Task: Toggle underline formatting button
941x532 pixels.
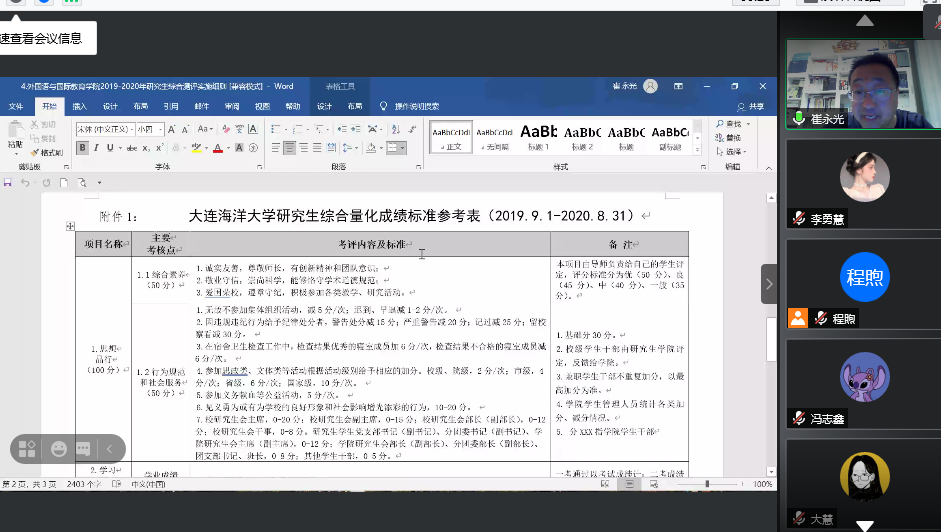Action: [x=112, y=148]
